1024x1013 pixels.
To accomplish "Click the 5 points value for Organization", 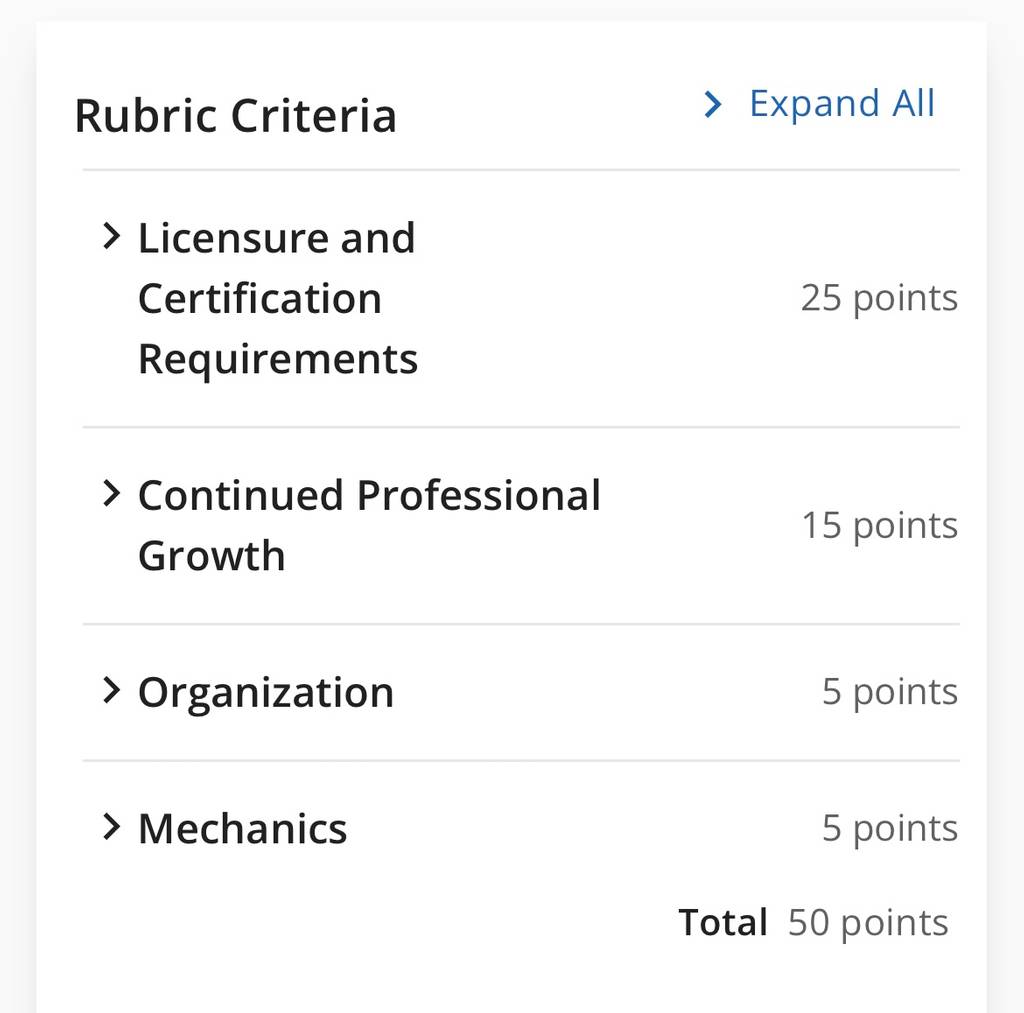I will (x=889, y=692).
